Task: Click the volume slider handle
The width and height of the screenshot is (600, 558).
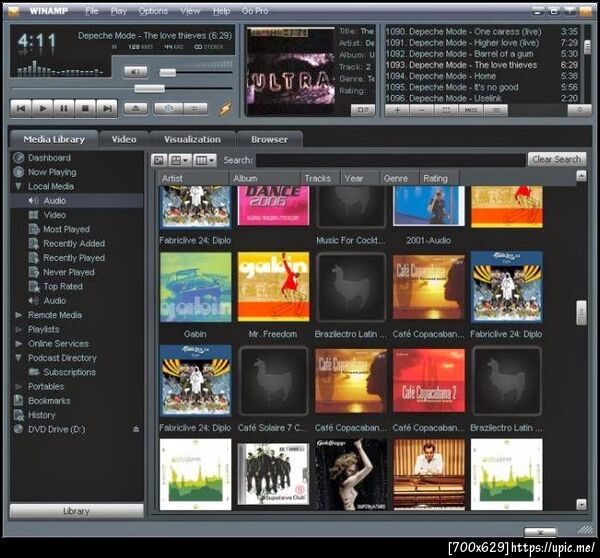Action: pos(168,72)
